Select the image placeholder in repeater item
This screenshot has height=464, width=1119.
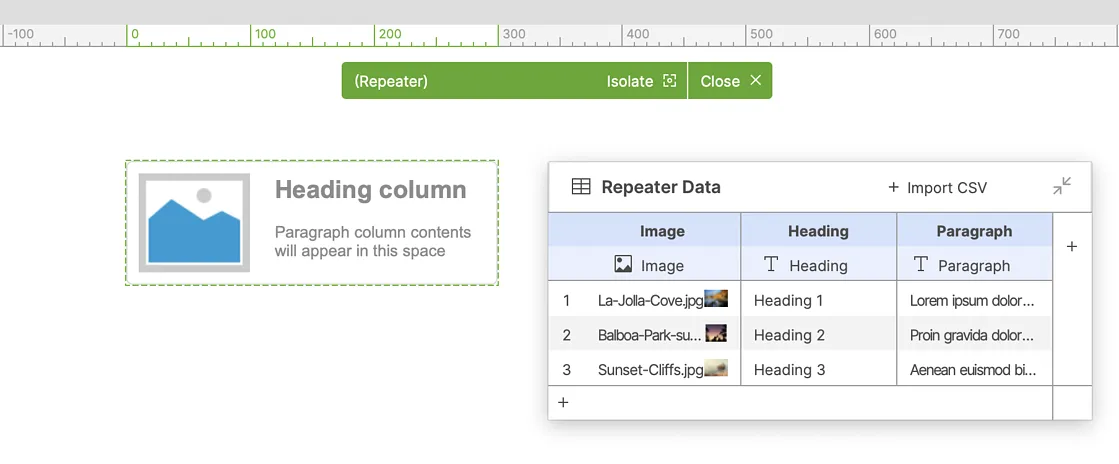click(x=194, y=223)
